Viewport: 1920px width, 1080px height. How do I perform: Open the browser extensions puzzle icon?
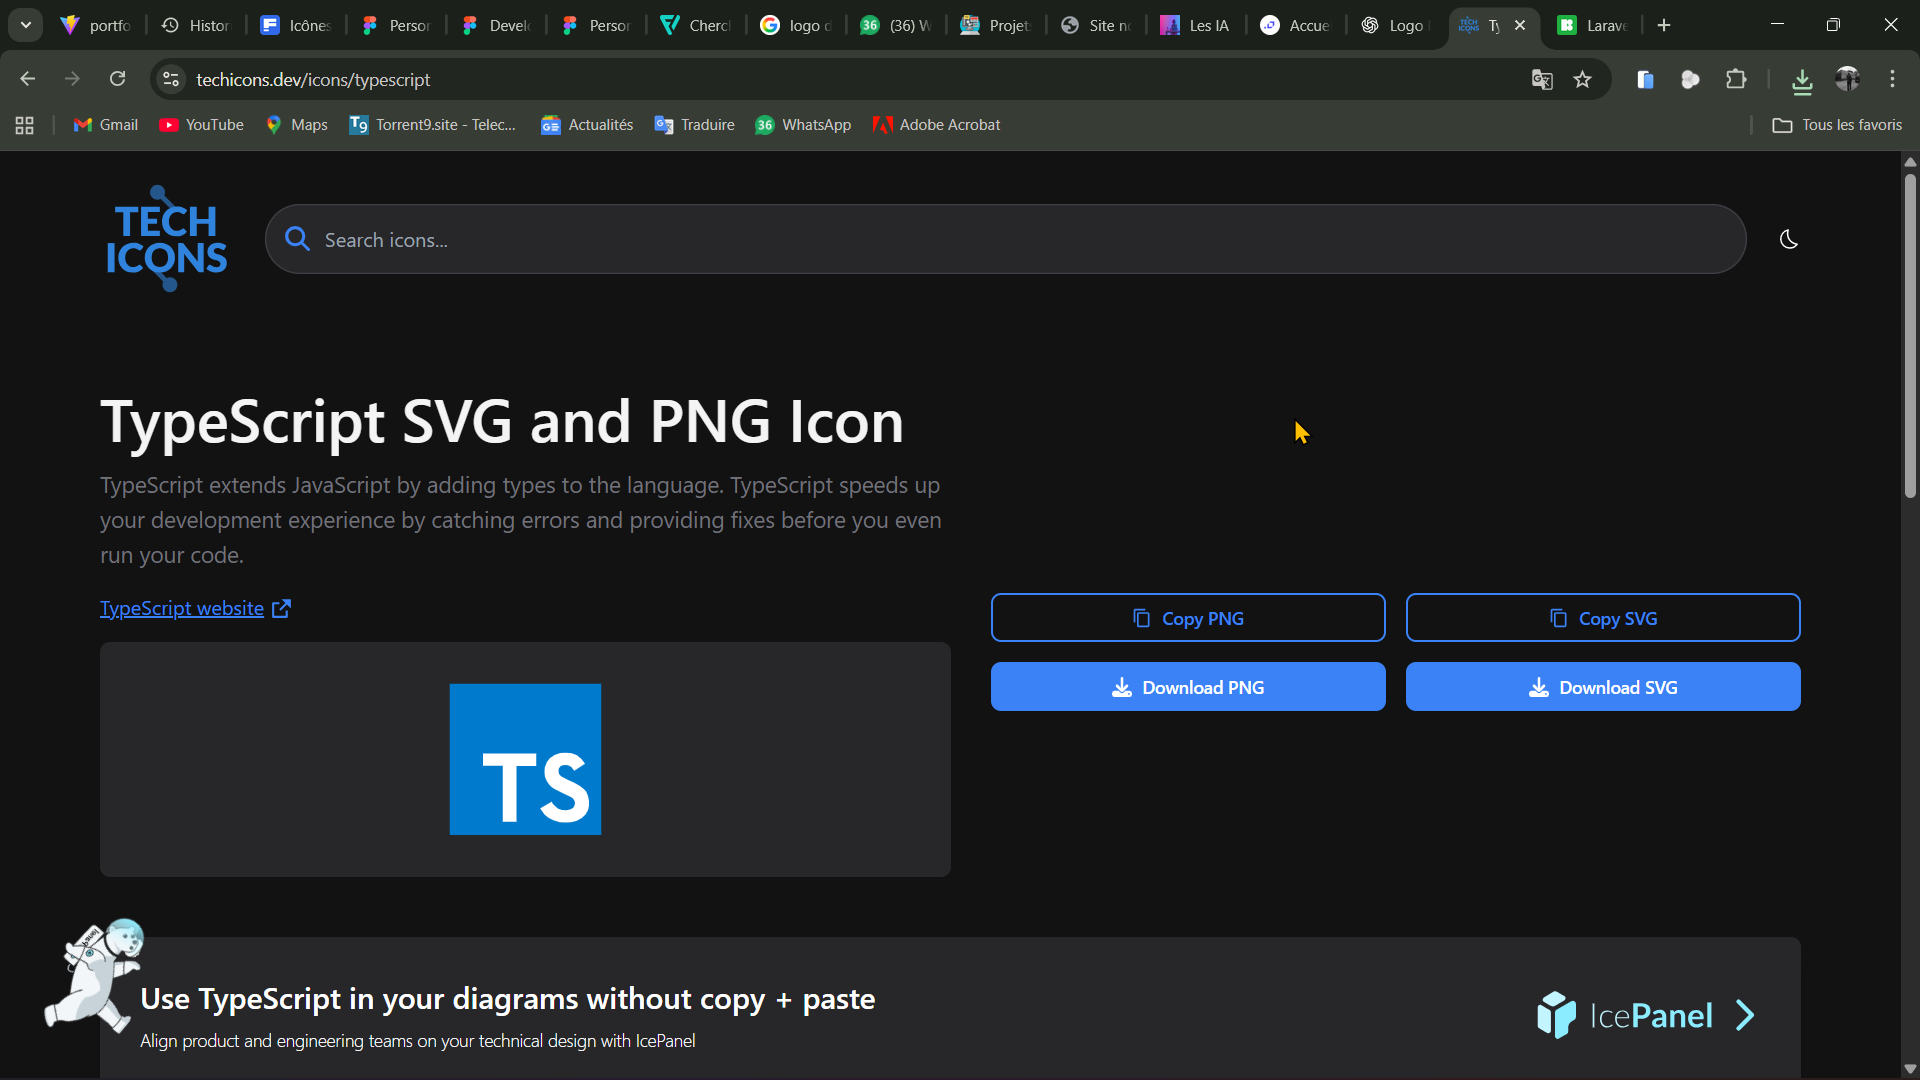(x=1736, y=79)
